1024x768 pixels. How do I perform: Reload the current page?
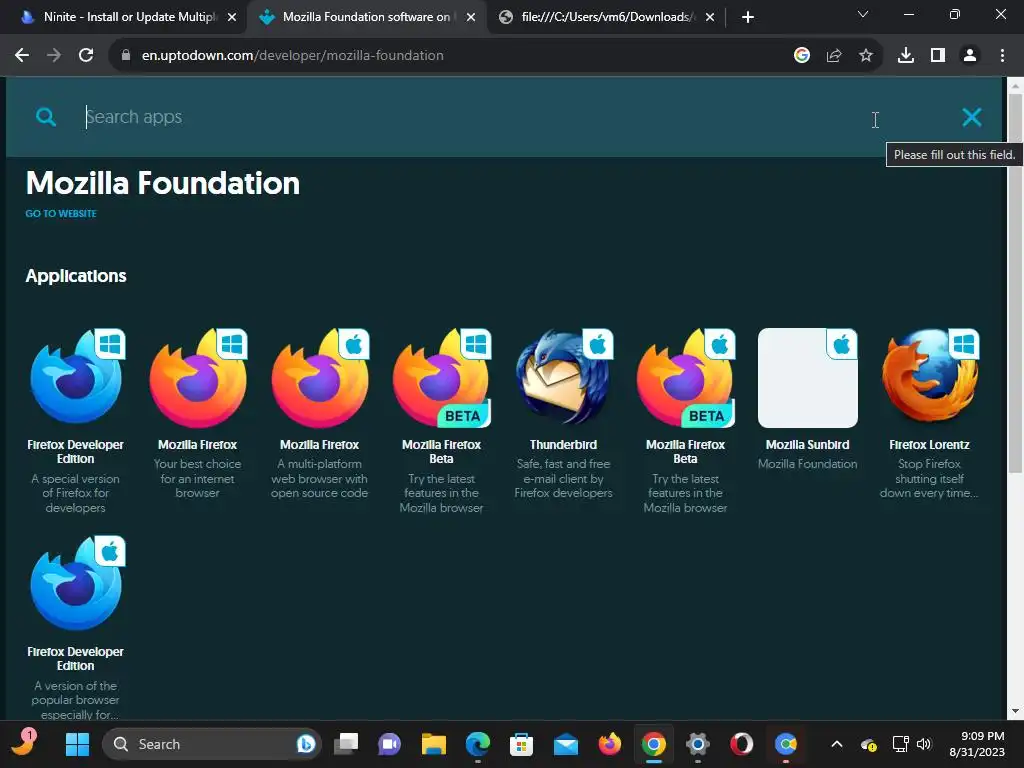pos(86,56)
